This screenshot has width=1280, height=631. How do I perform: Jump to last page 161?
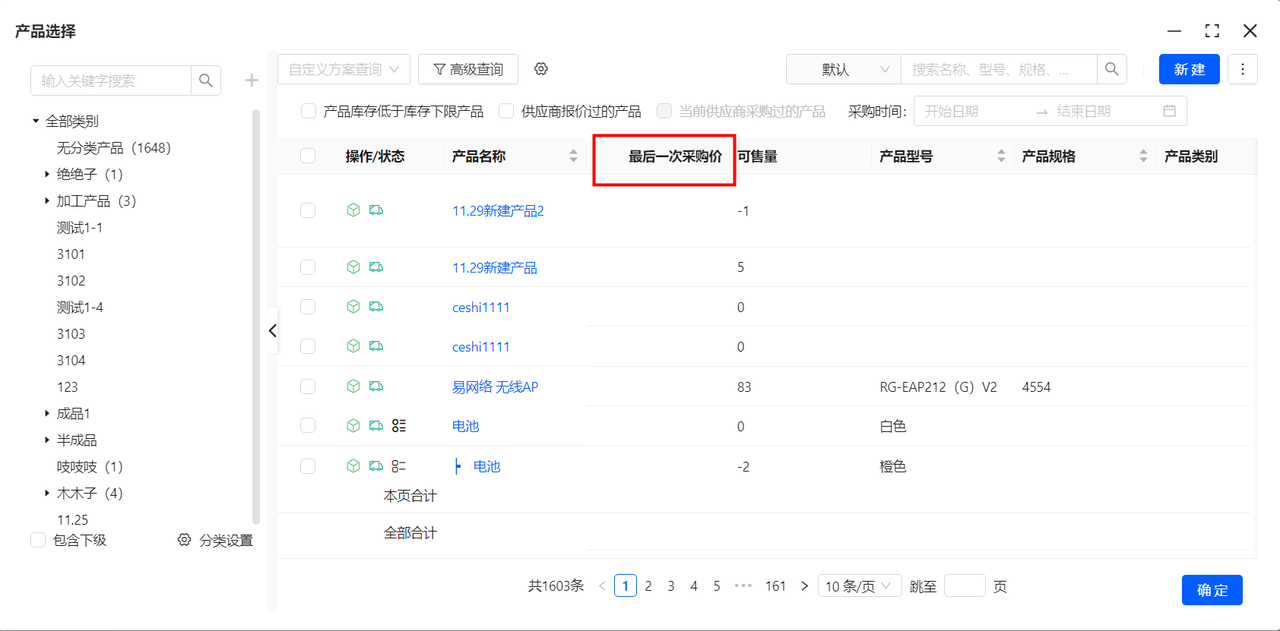(776, 586)
